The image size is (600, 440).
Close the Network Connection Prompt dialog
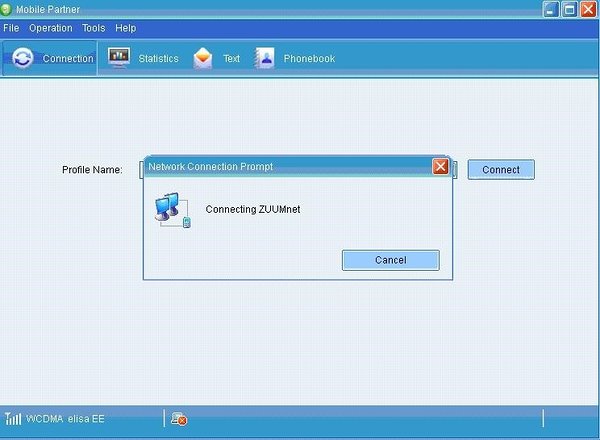[x=440, y=166]
